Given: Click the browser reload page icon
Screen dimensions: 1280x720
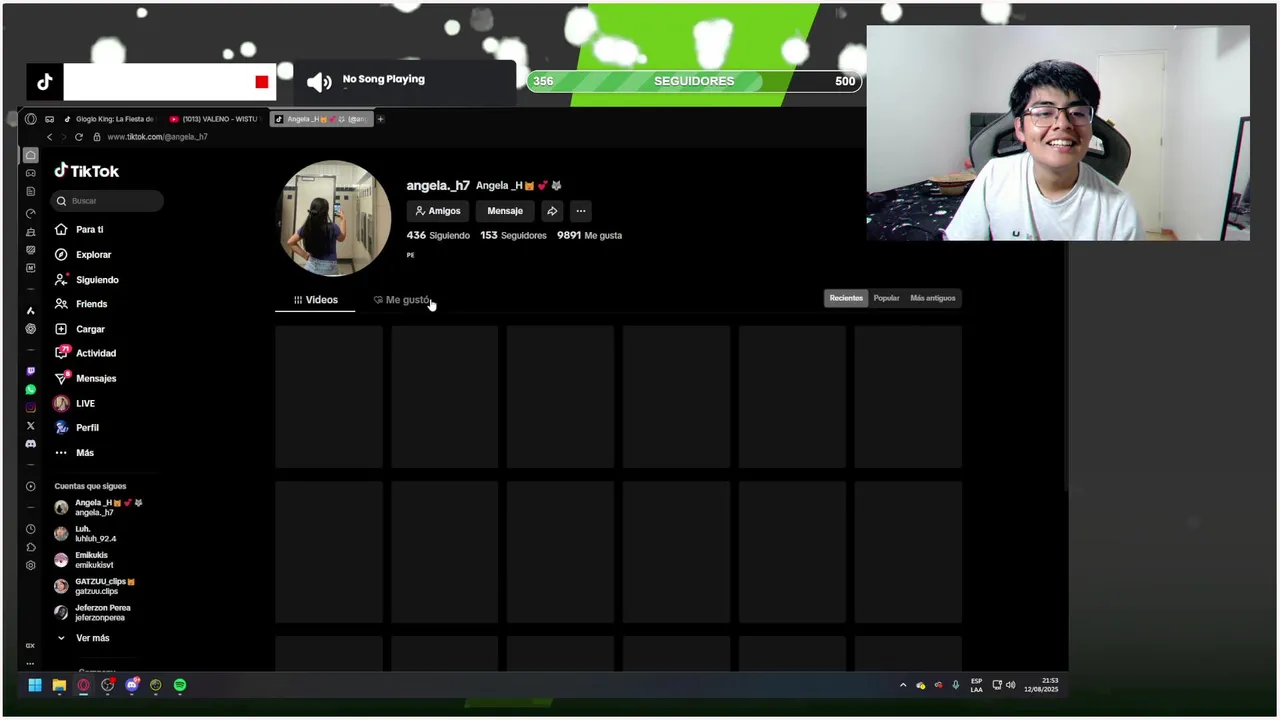Looking at the screenshot, I should click(x=79, y=137).
